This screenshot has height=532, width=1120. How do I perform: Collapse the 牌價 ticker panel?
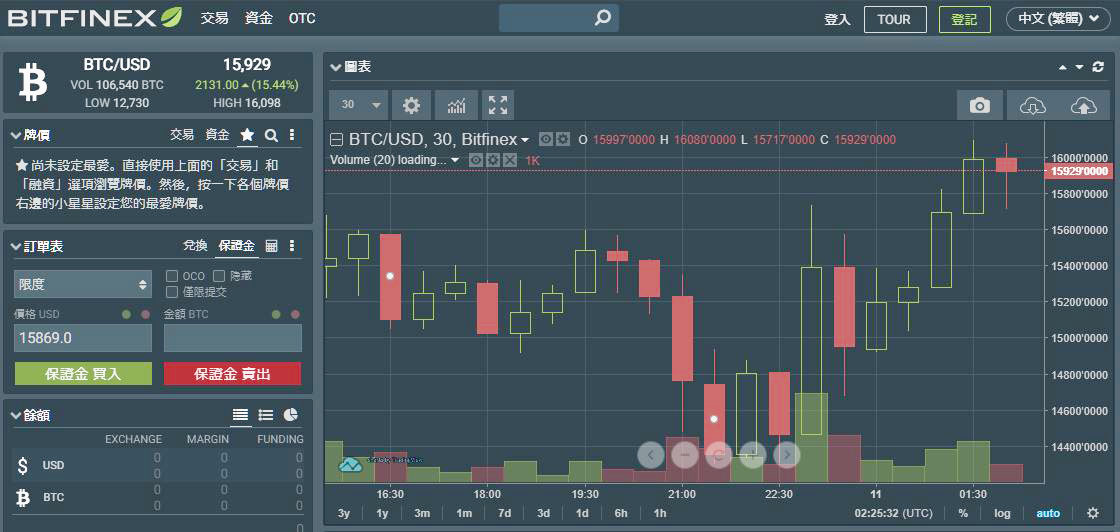[x=16, y=135]
